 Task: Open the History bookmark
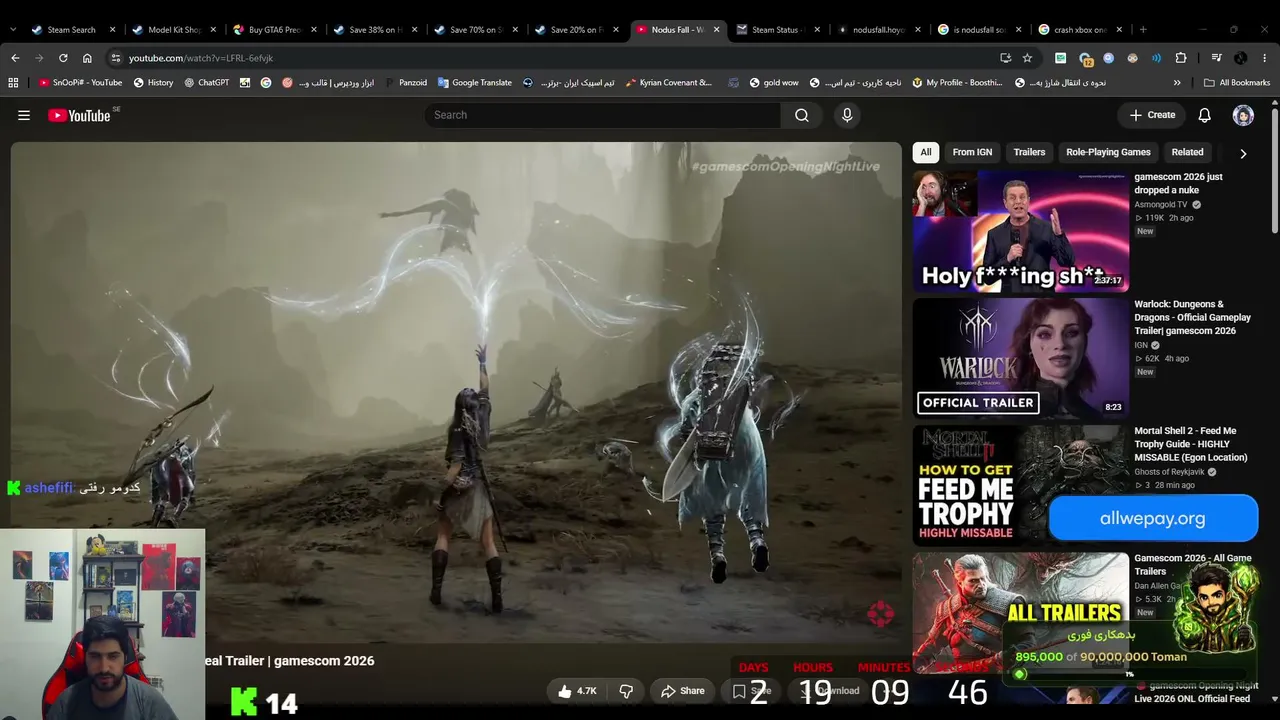pyautogui.click(x=153, y=83)
